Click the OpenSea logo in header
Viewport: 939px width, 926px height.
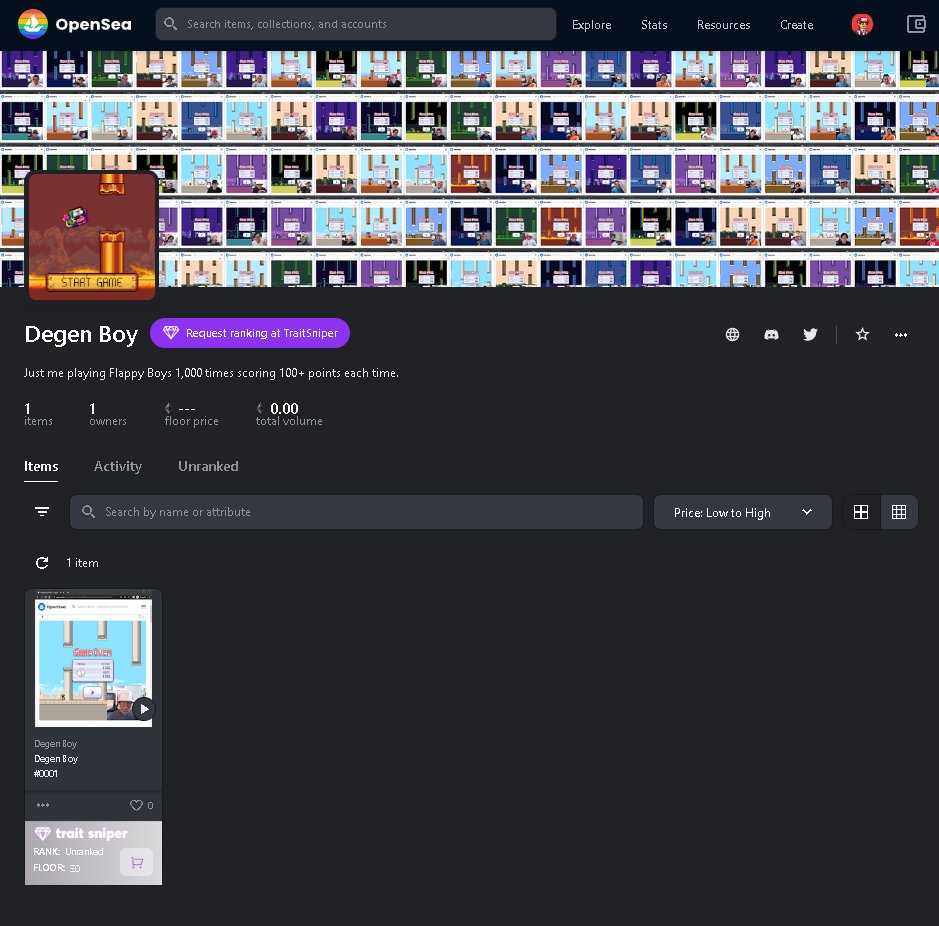74,25
